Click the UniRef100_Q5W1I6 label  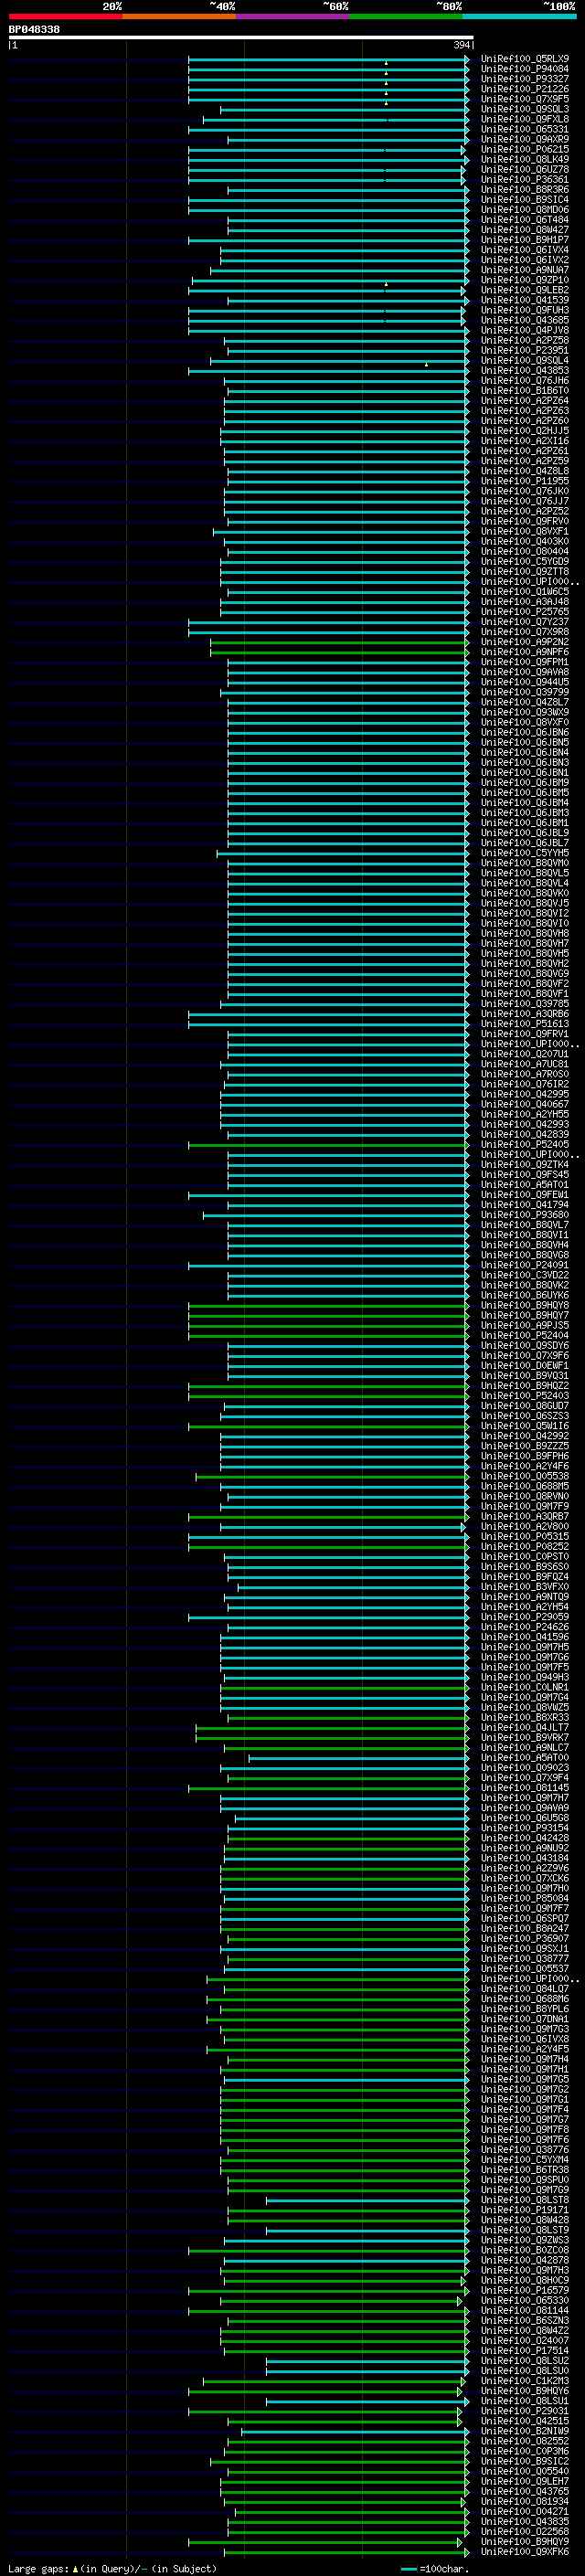(x=525, y=1426)
